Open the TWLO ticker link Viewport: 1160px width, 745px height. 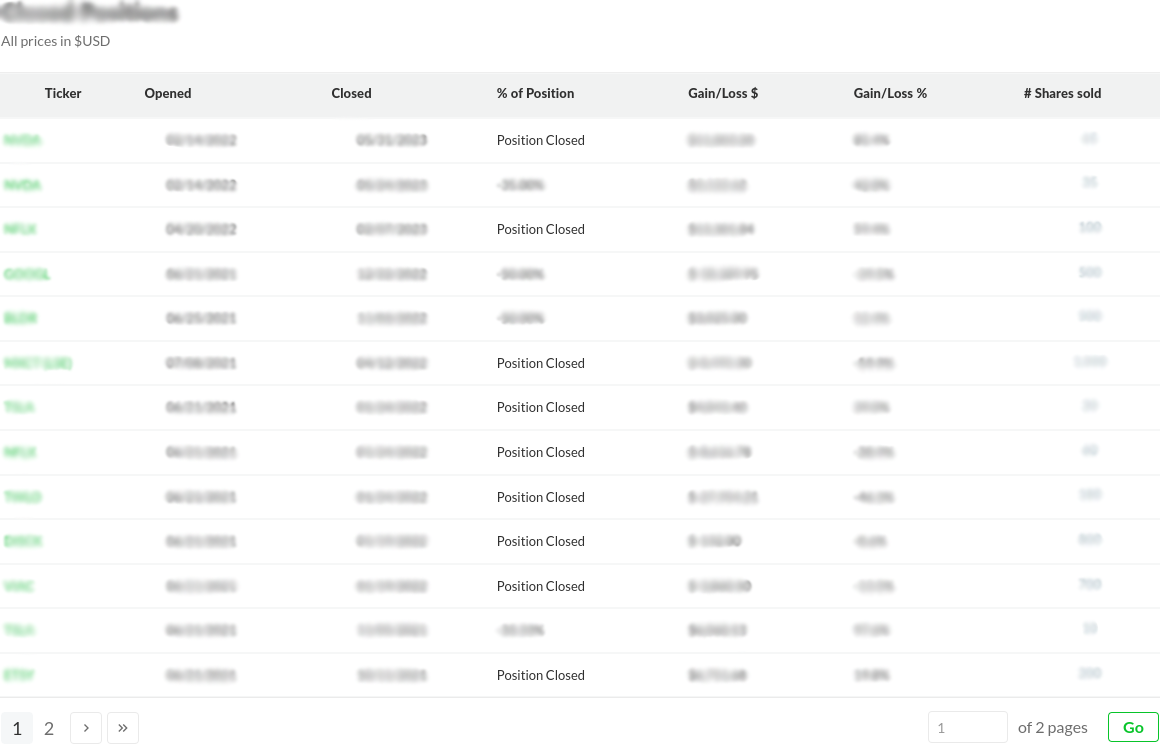pyautogui.click(x=23, y=497)
